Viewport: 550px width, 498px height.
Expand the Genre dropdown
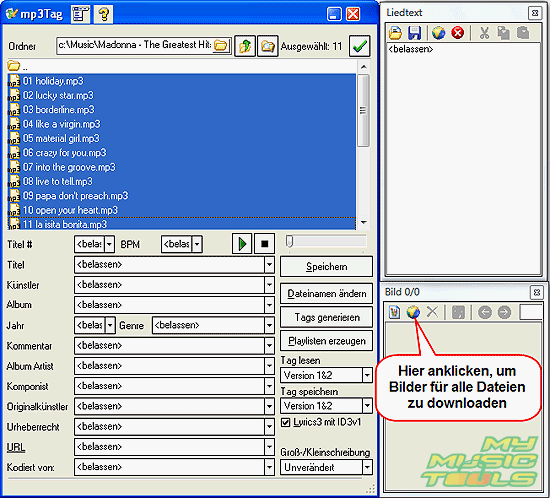tap(269, 325)
